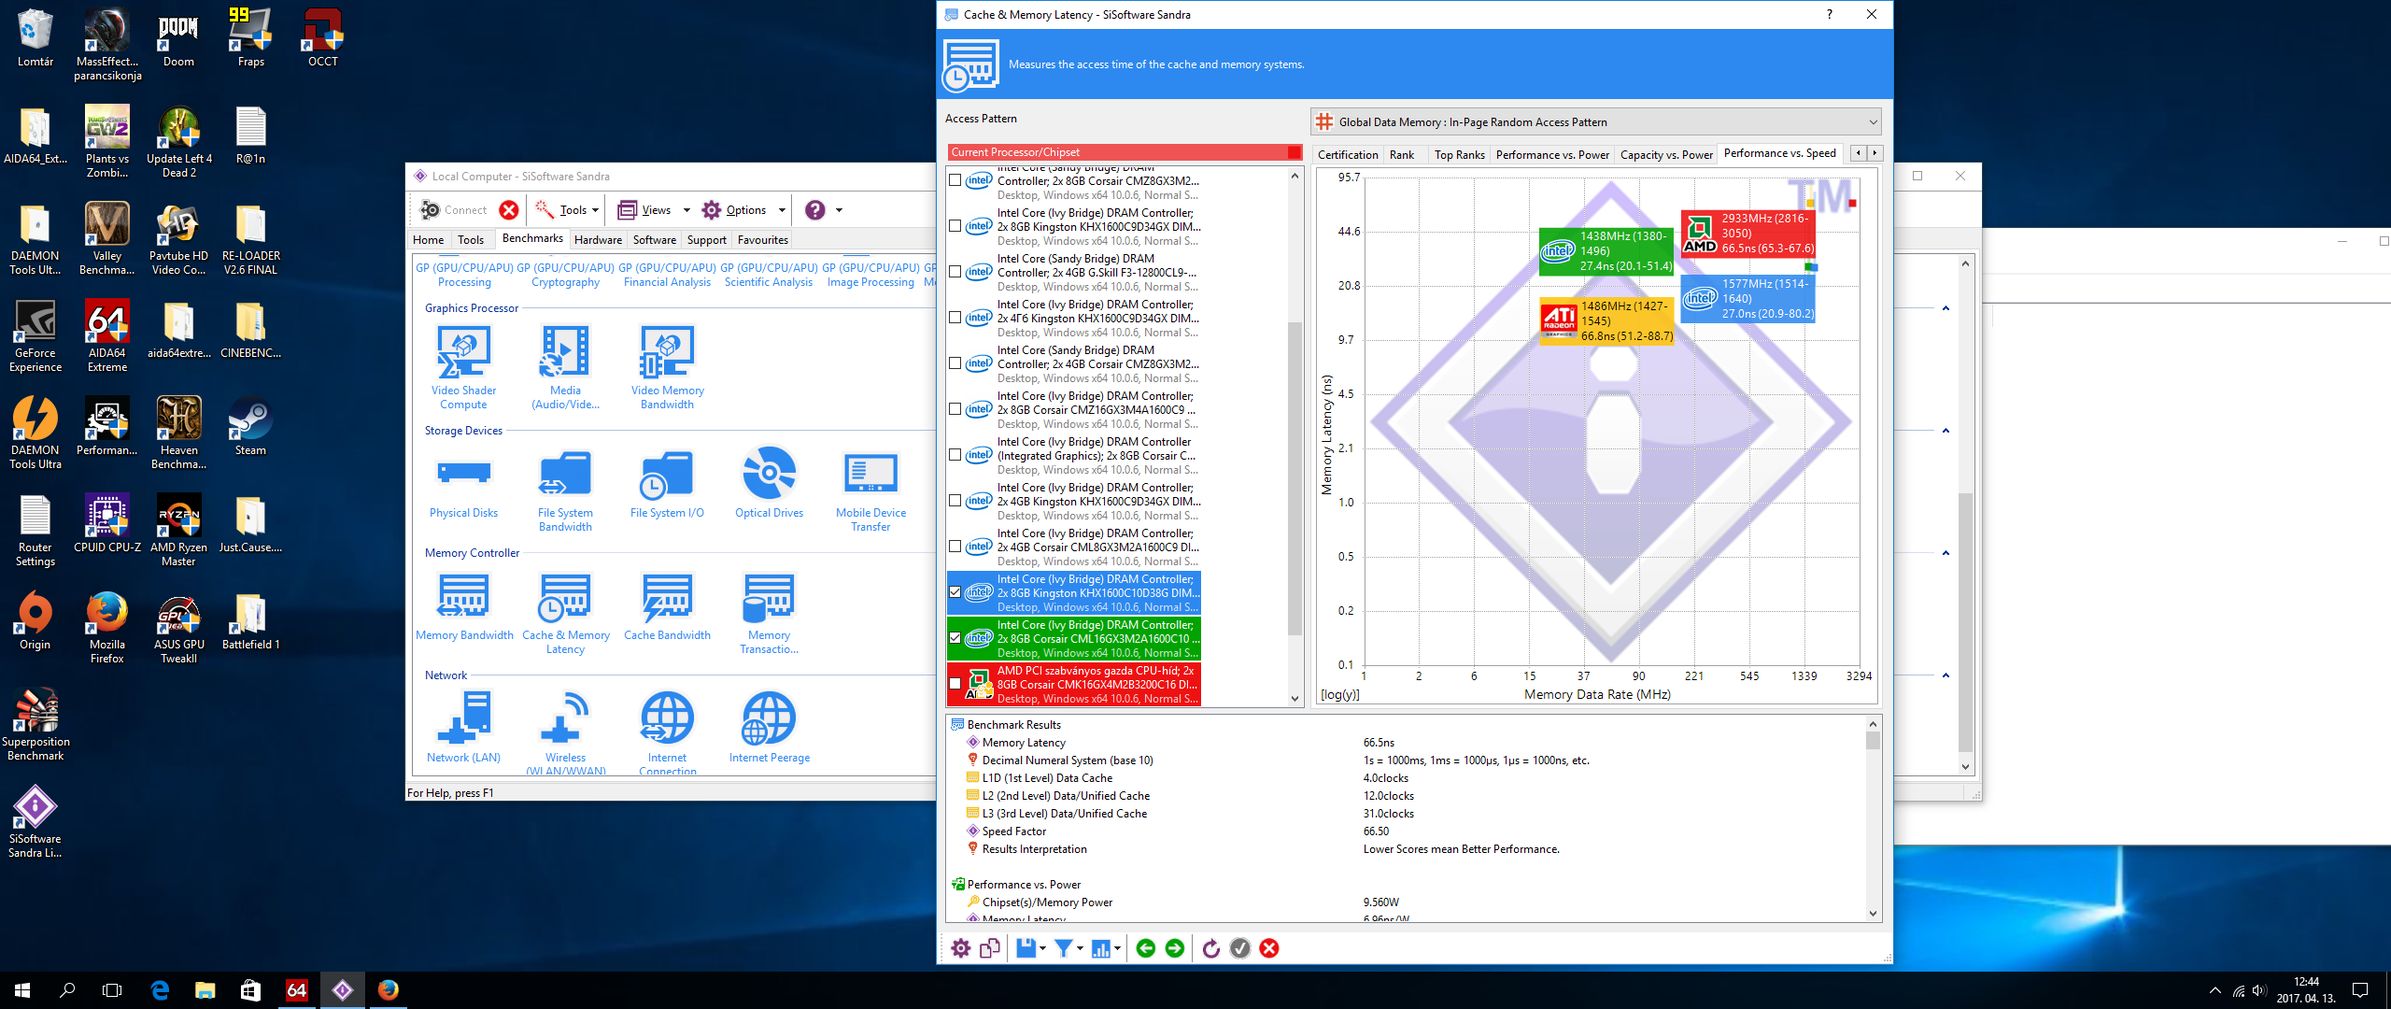Open the Mobile Device Transfer benchmark
2391x1009 pixels.
[x=871, y=490]
